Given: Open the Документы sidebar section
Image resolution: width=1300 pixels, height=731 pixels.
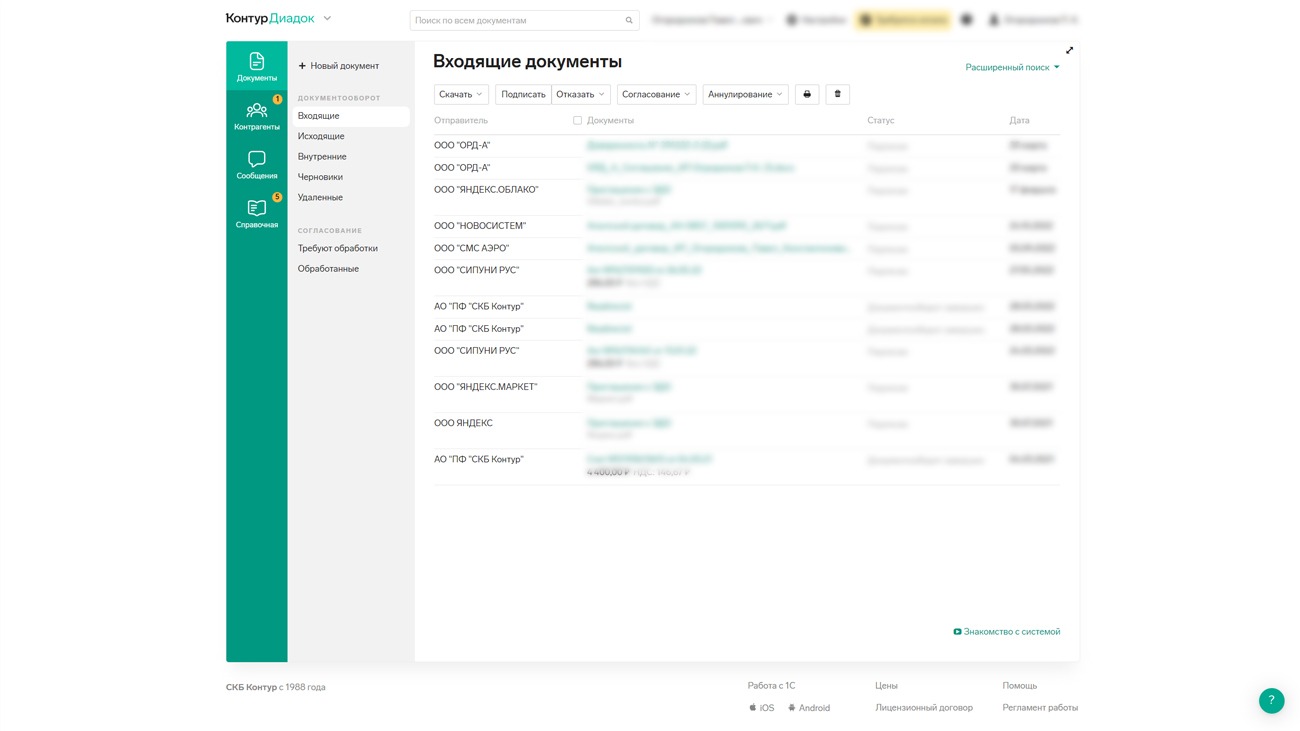Looking at the screenshot, I should 256,66.
